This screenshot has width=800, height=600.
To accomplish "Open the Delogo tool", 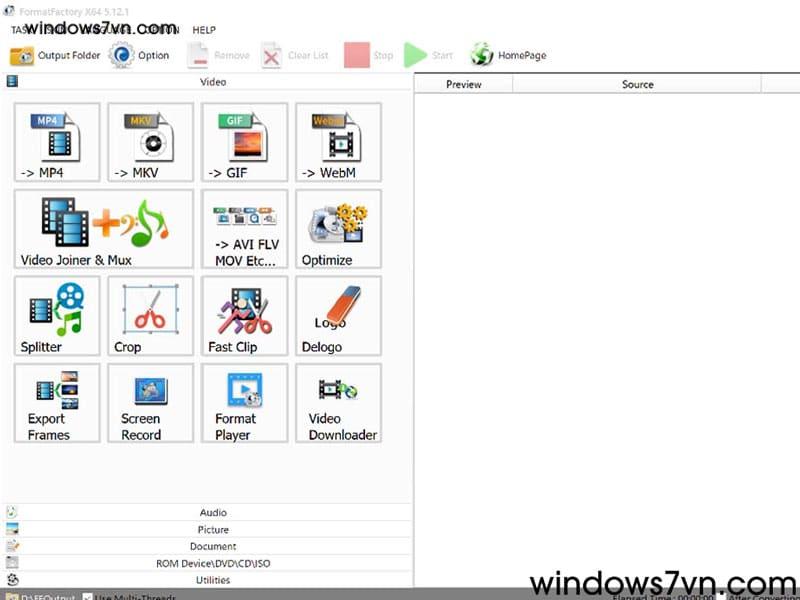I will tap(338, 316).
